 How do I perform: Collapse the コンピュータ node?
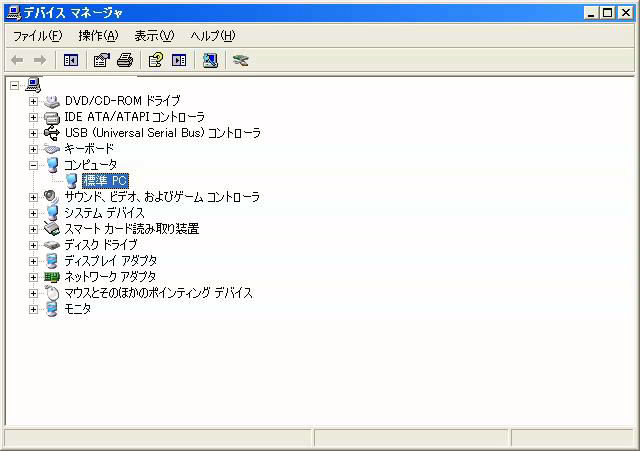tap(33, 165)
